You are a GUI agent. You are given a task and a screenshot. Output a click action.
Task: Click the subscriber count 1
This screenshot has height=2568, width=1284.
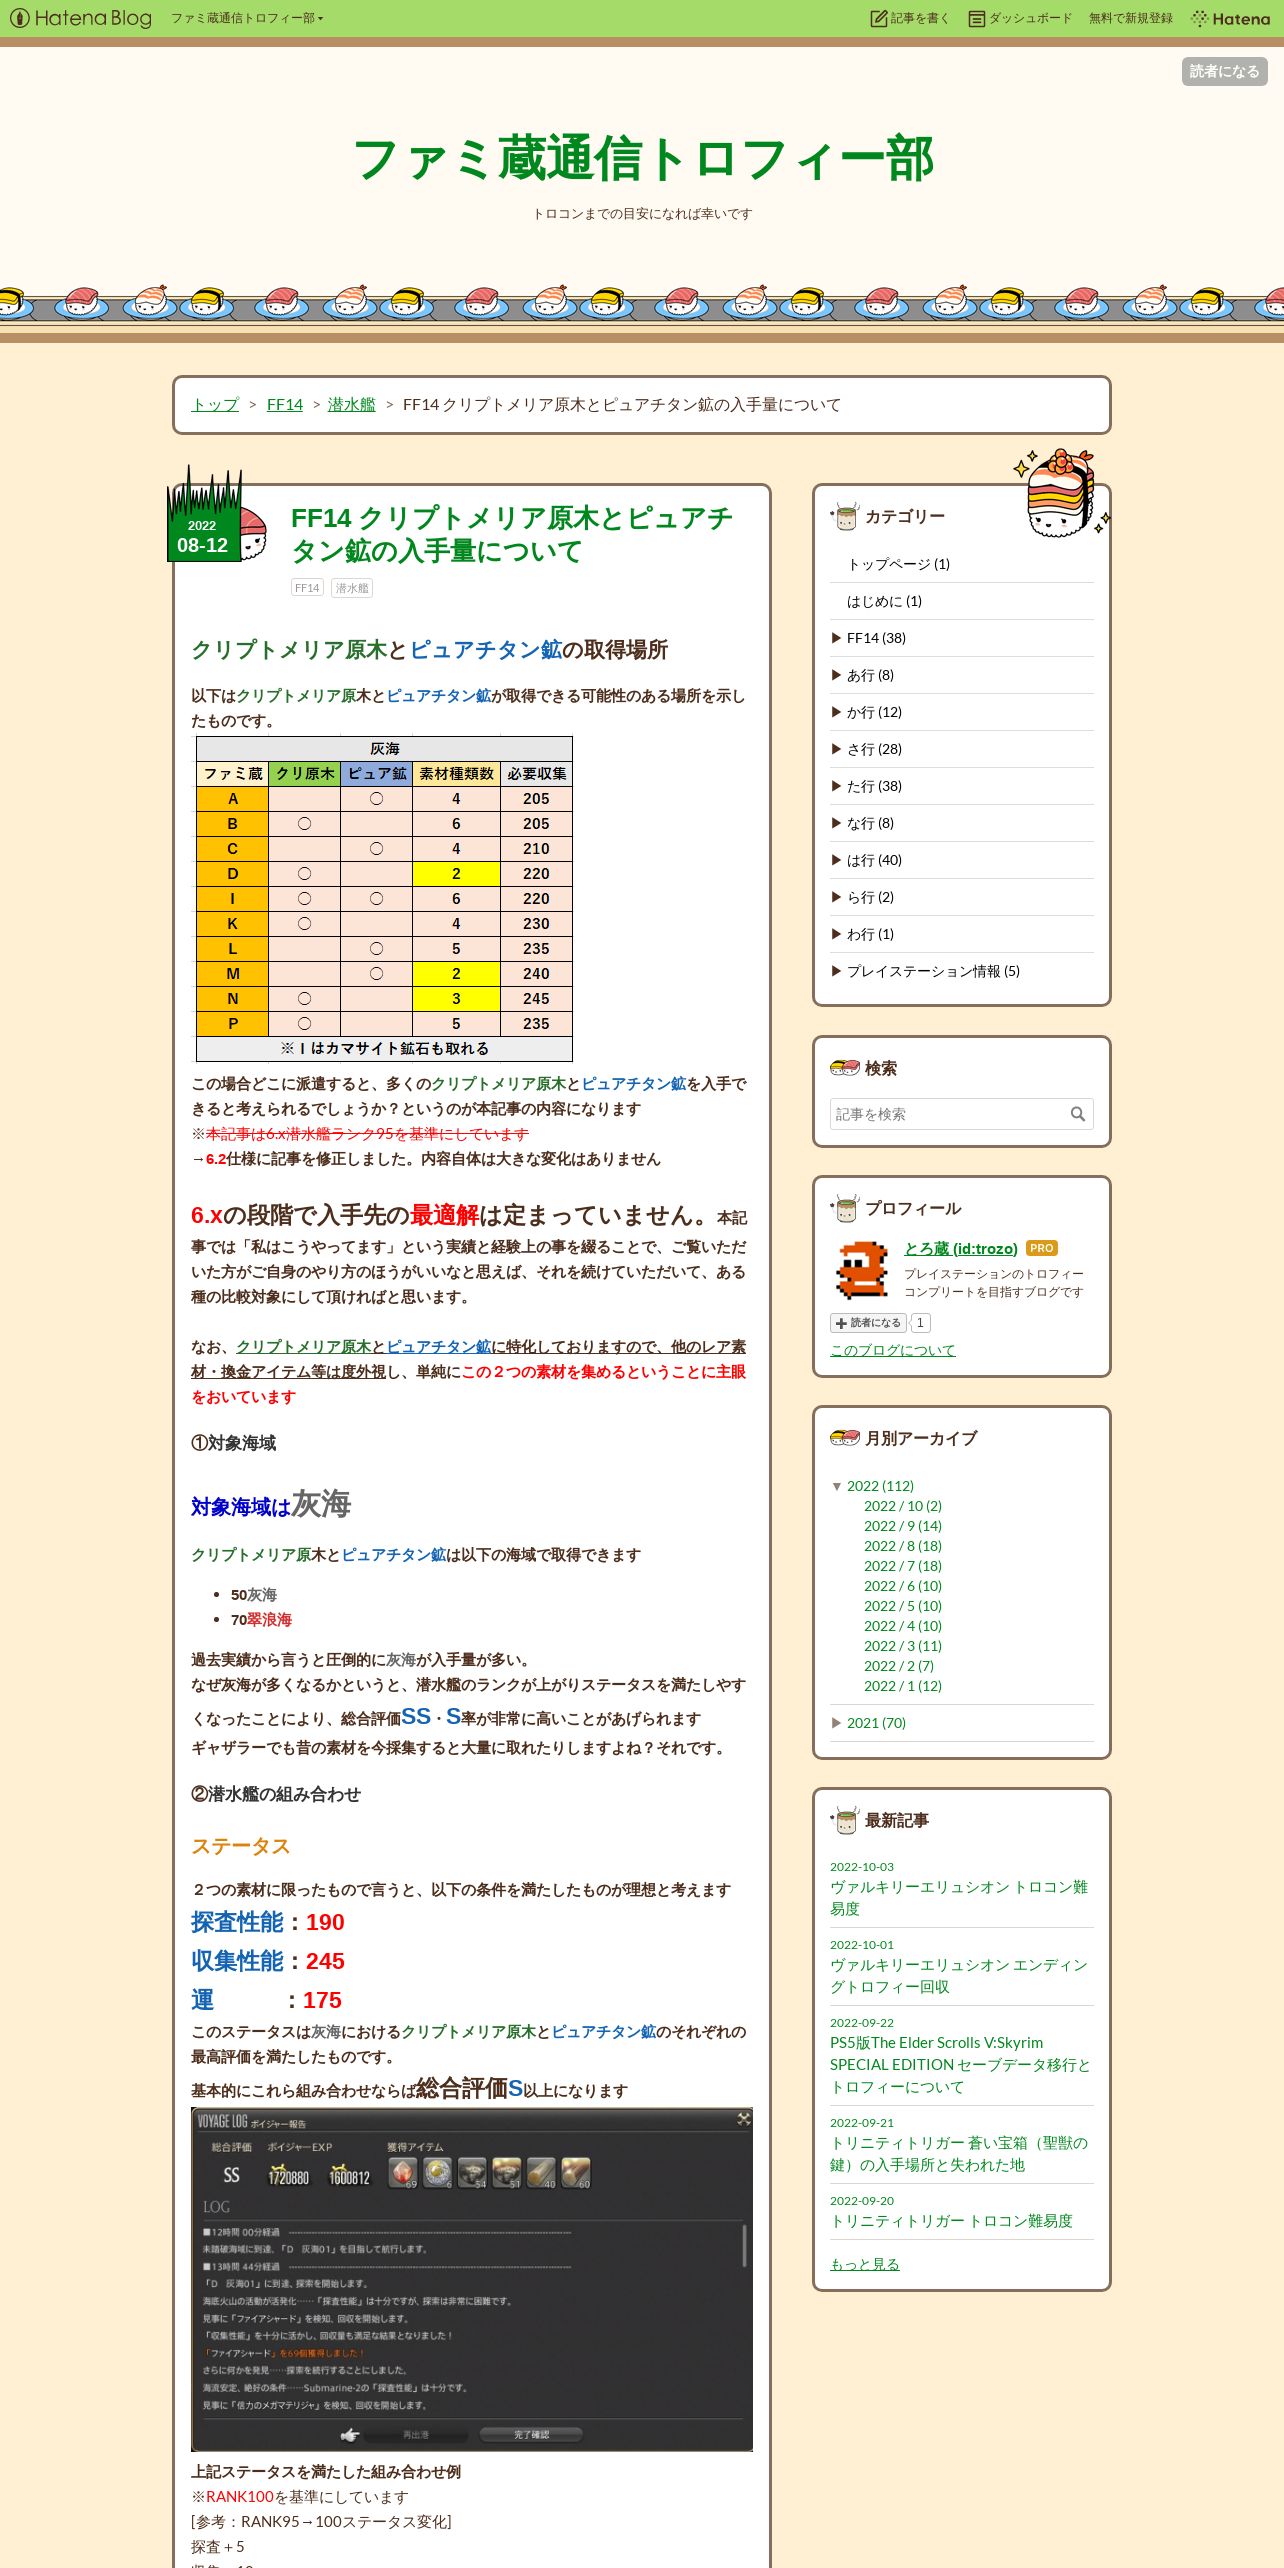click(920, 1323)
